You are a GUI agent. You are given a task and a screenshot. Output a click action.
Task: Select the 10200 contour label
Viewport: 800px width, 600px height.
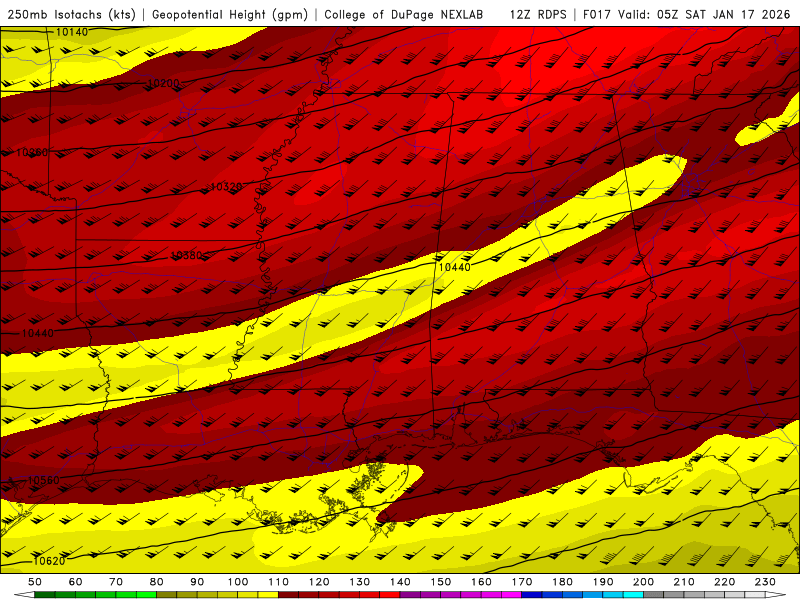[x=163, y=83]
